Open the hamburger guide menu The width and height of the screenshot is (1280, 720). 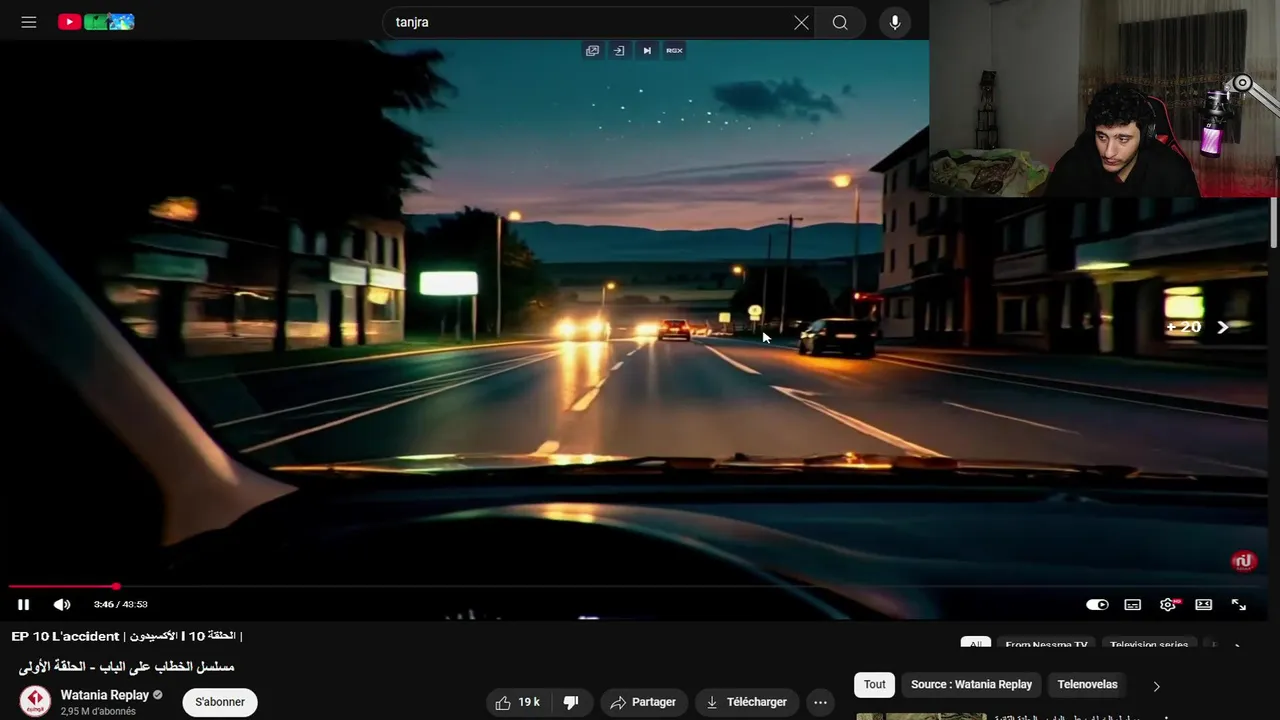pyautogui.click(x=29, y=22)
